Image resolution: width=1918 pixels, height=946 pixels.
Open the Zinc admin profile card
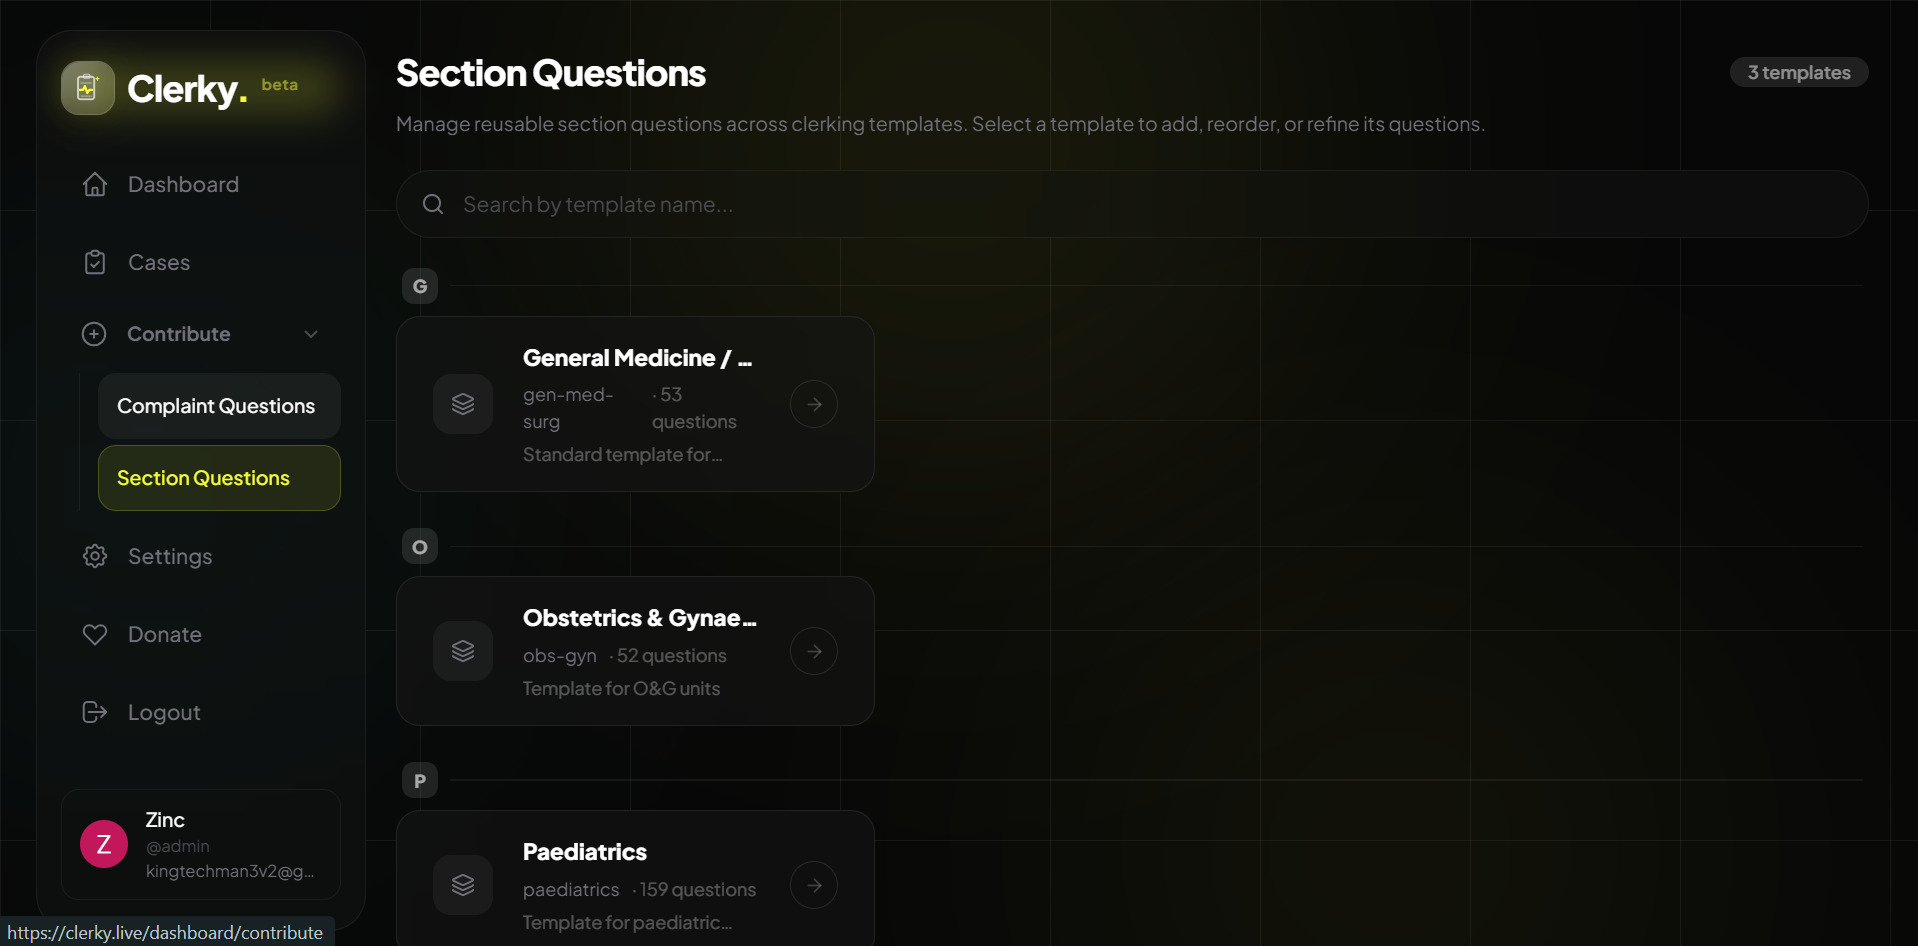pyautogui.click(x=201, y=845)
